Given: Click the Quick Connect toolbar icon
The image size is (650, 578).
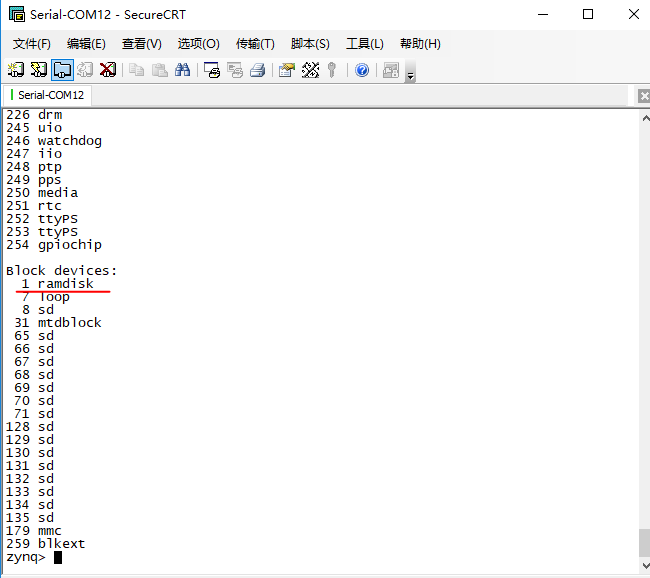Looking at the screenshot, I should point(39,70).
